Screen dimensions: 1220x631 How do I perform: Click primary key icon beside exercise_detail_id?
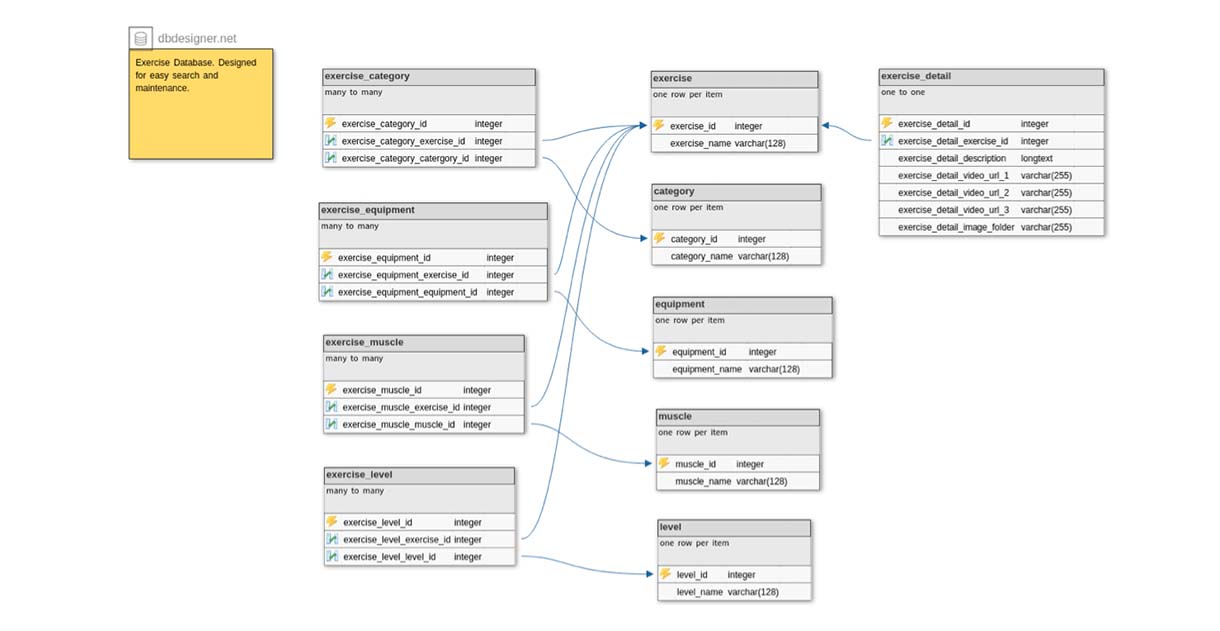click(x=887, y=123)
